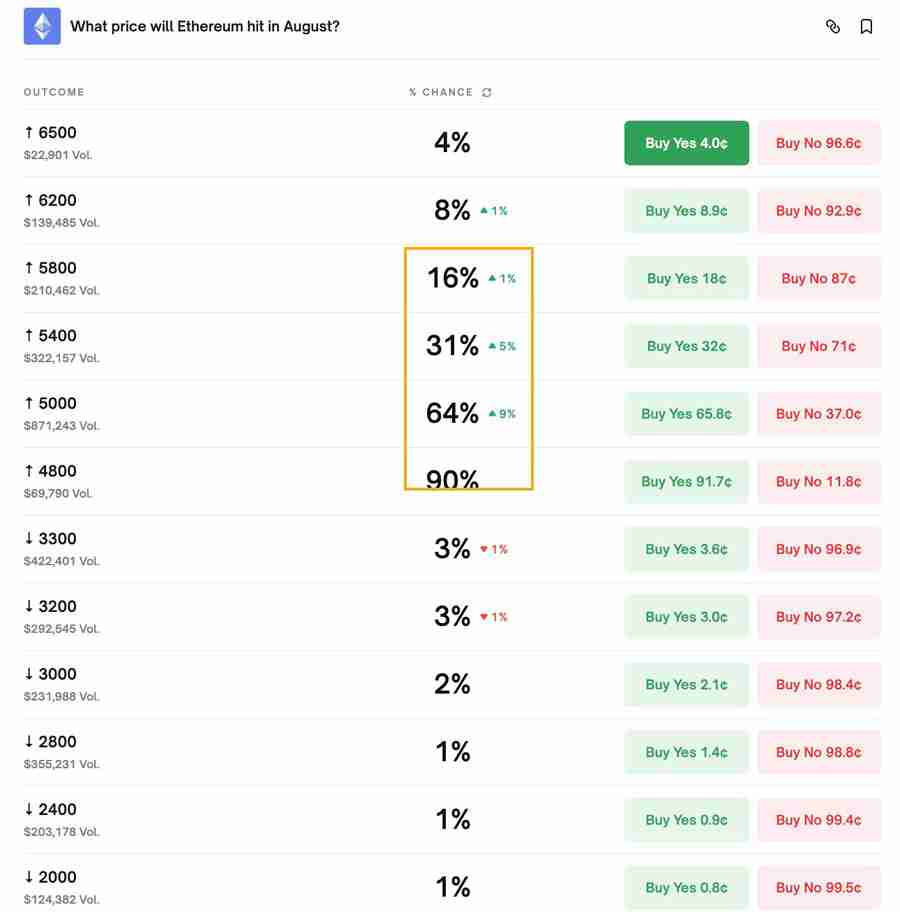The height and width of the screenshot is (912, 900).
Task: Copy the market link using the chain icon
Action: point(834,27)
